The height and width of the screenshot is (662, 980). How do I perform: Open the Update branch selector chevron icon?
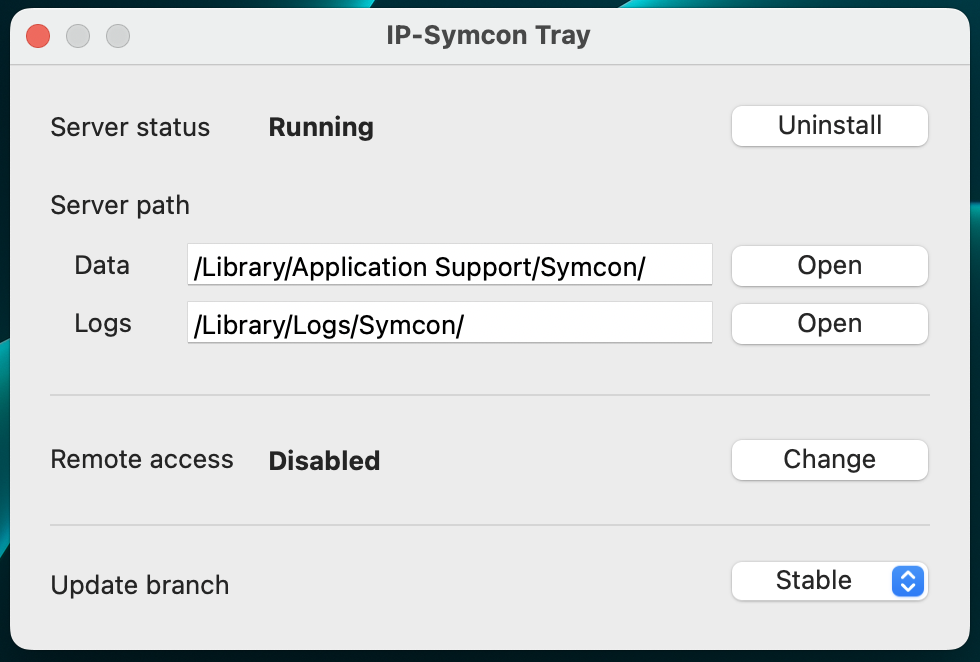(x=908, y=581)
